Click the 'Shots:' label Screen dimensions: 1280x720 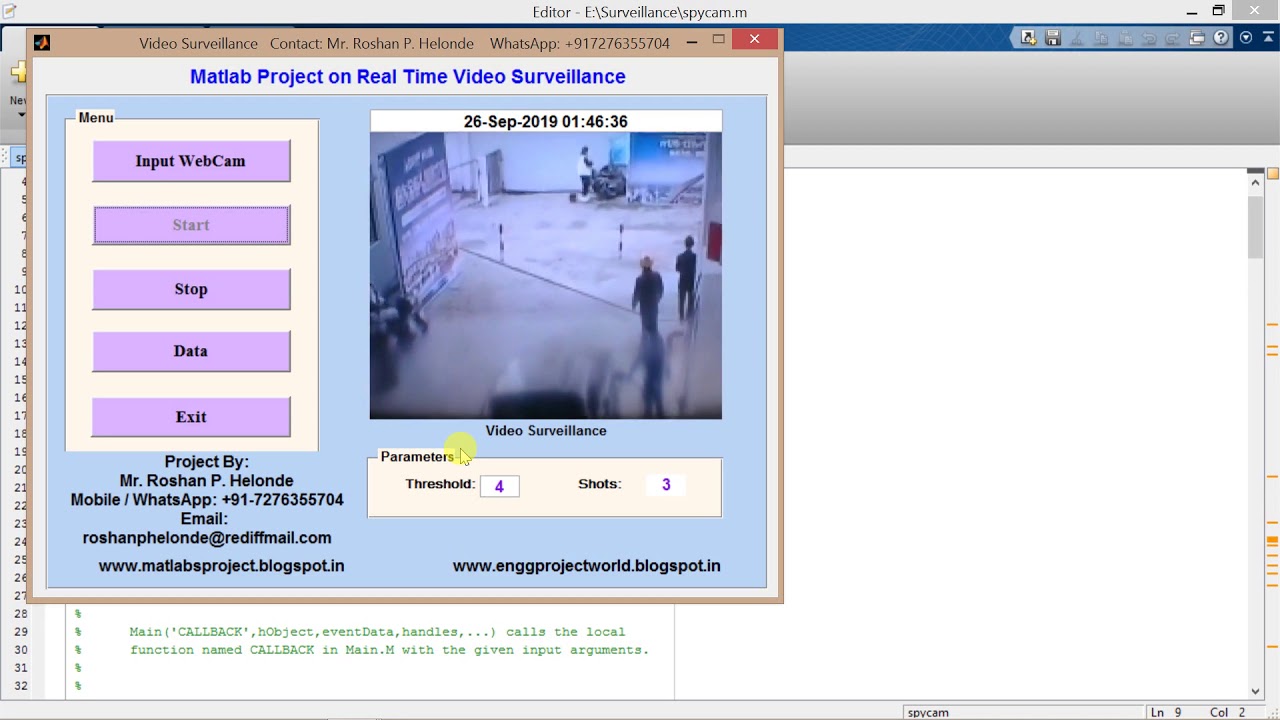click(x=600, y=484)
